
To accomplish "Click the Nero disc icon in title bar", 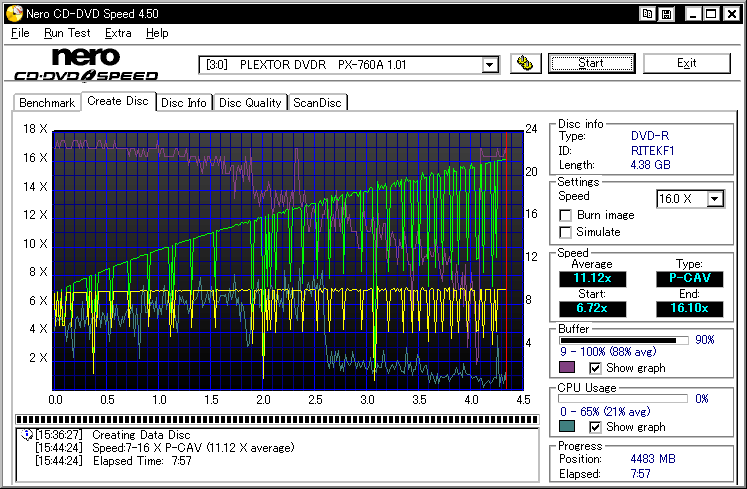I will point(12,14).
